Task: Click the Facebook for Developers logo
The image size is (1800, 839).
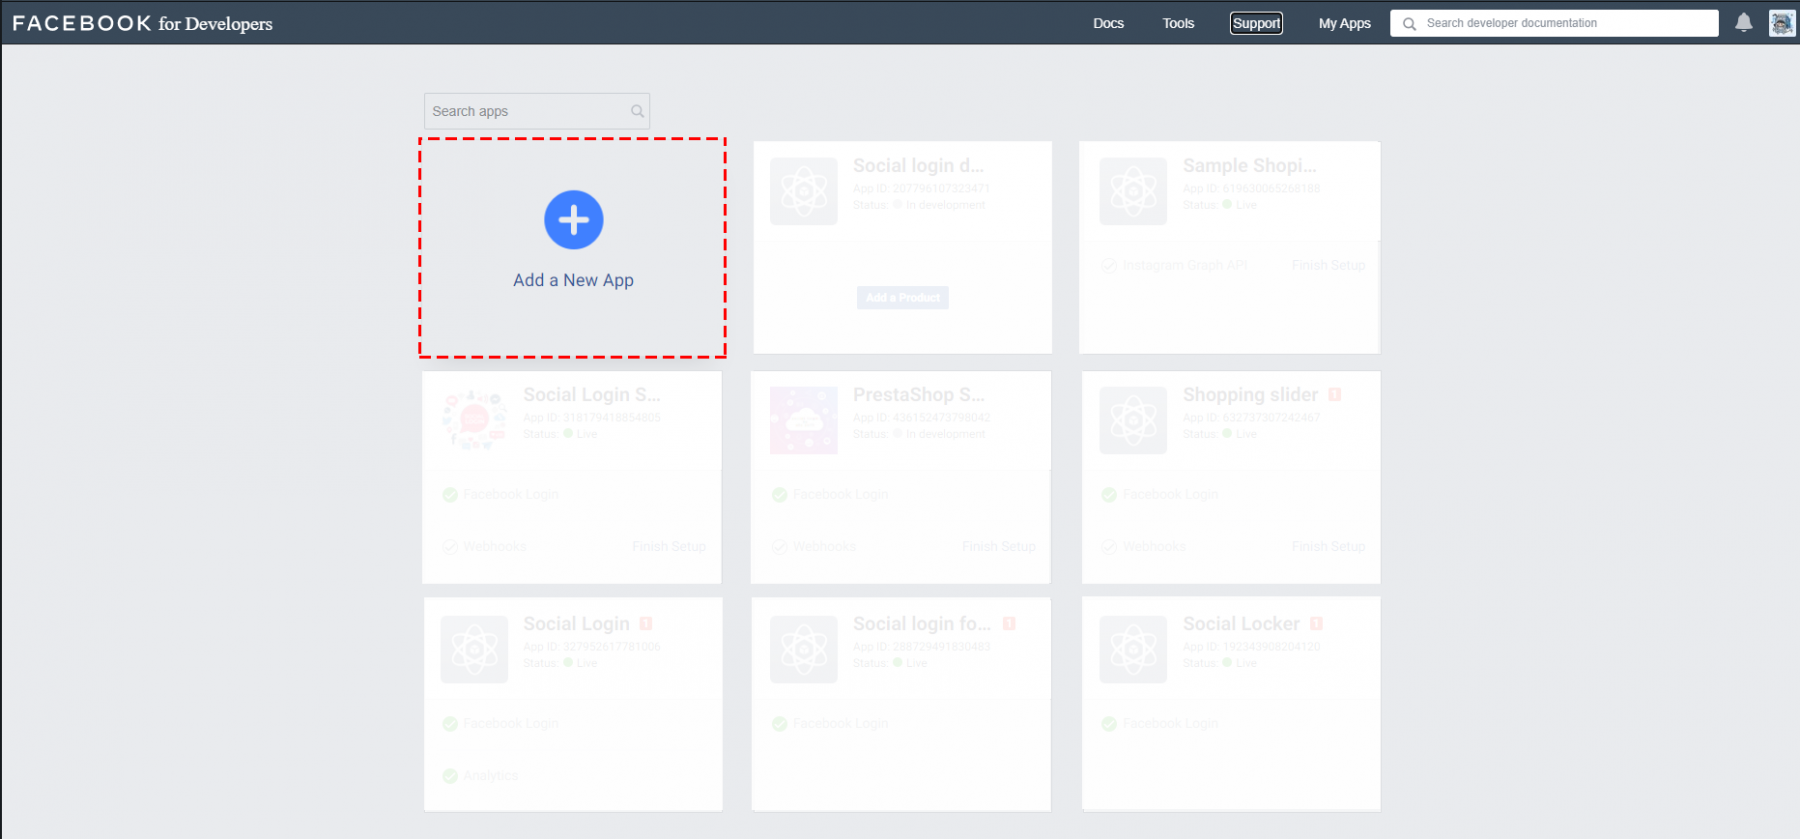Action: pyautogui.click(x=142, y=23)
